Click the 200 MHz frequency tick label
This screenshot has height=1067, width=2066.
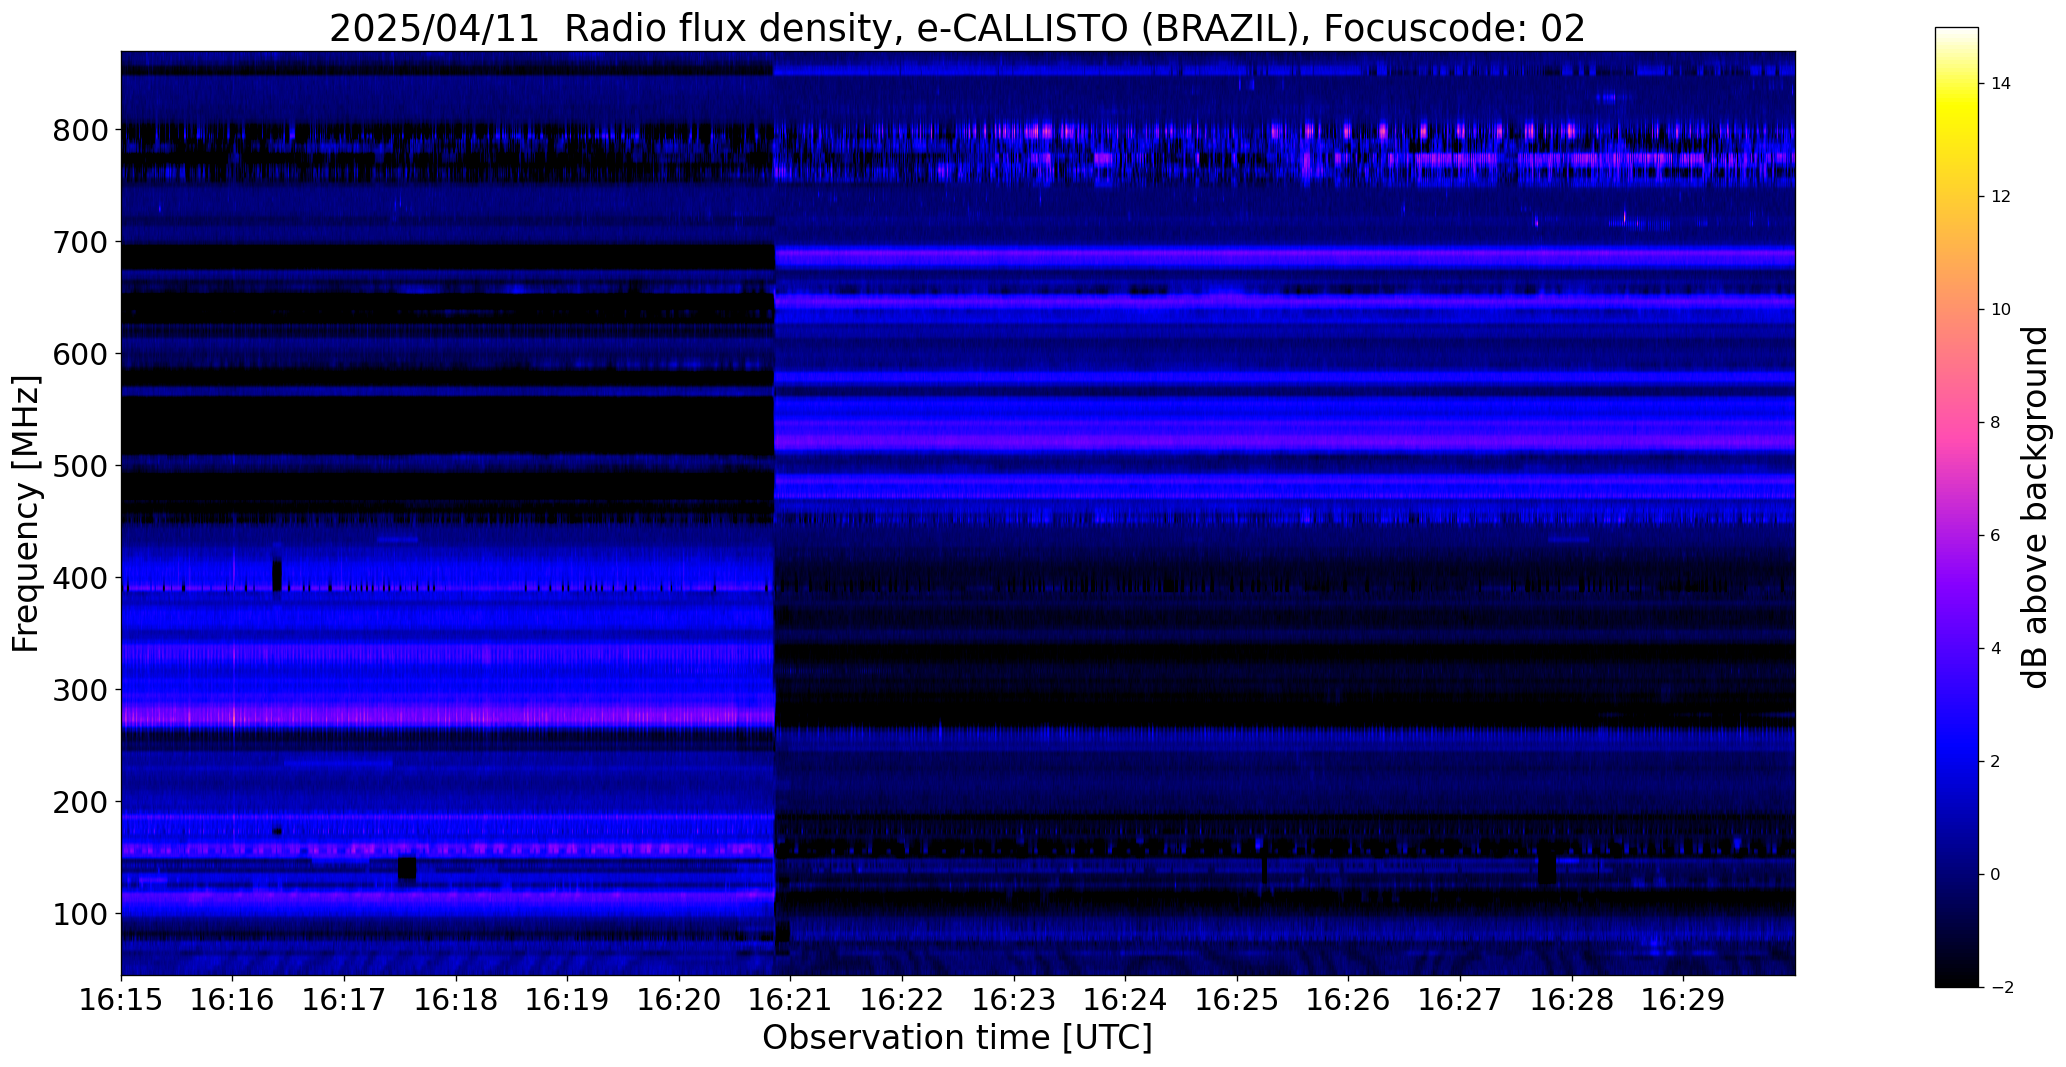pyautogui.click(x=79, y=802)
